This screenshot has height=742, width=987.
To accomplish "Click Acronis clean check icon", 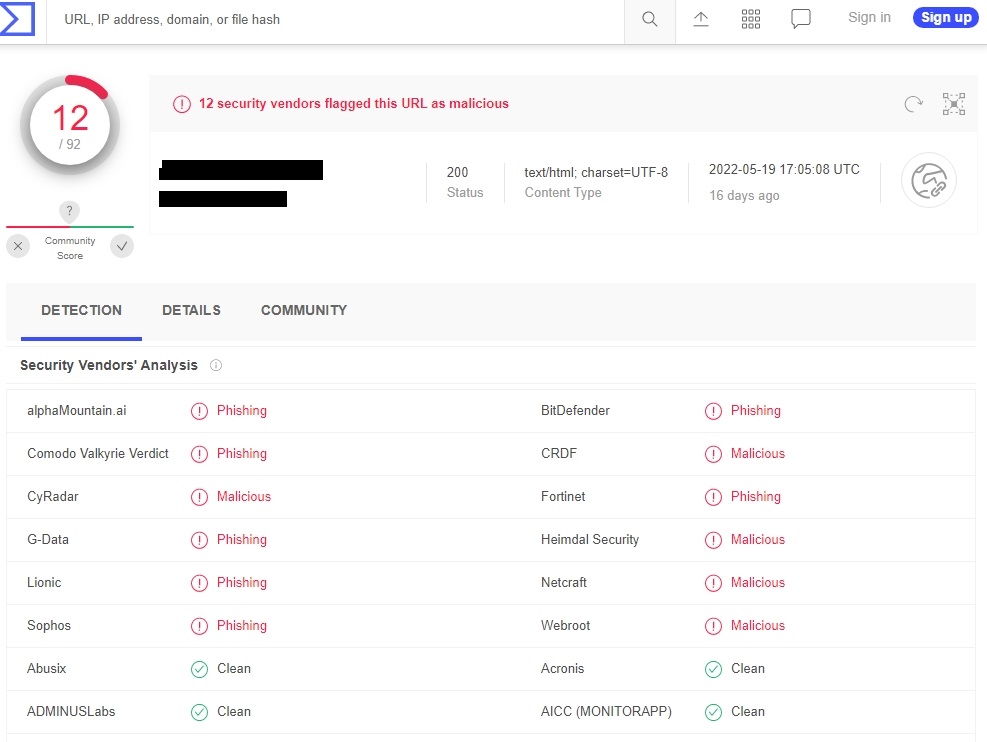I will 713,669.
